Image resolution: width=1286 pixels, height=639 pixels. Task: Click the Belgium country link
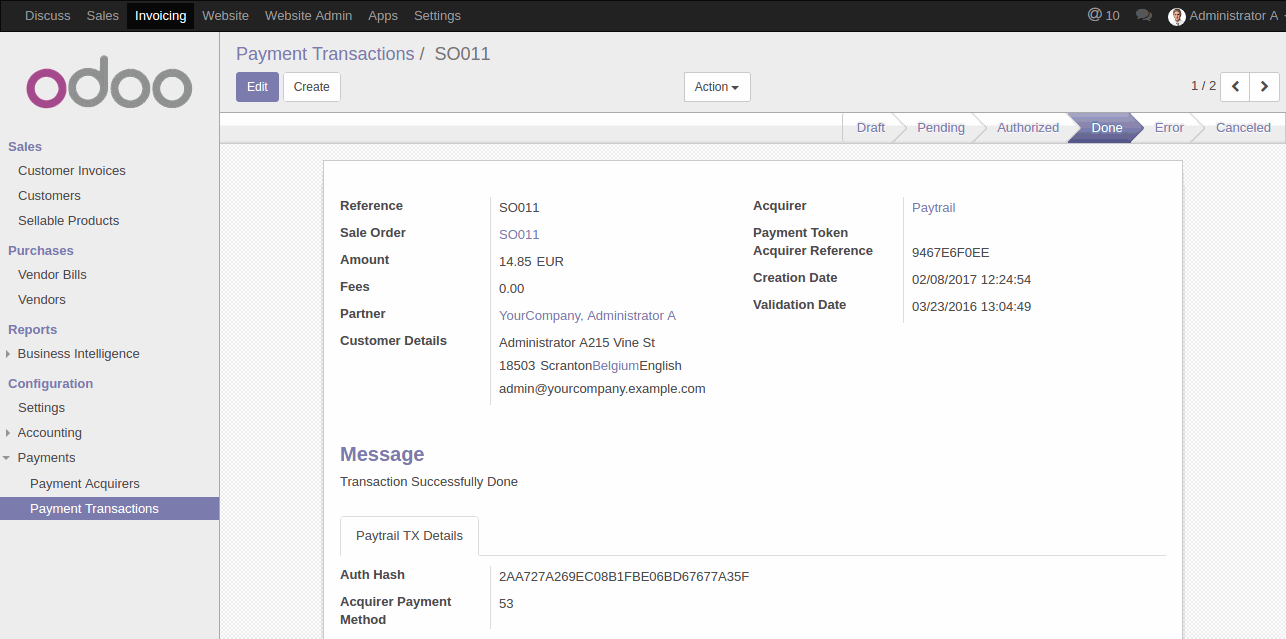[x=615, y=366]
